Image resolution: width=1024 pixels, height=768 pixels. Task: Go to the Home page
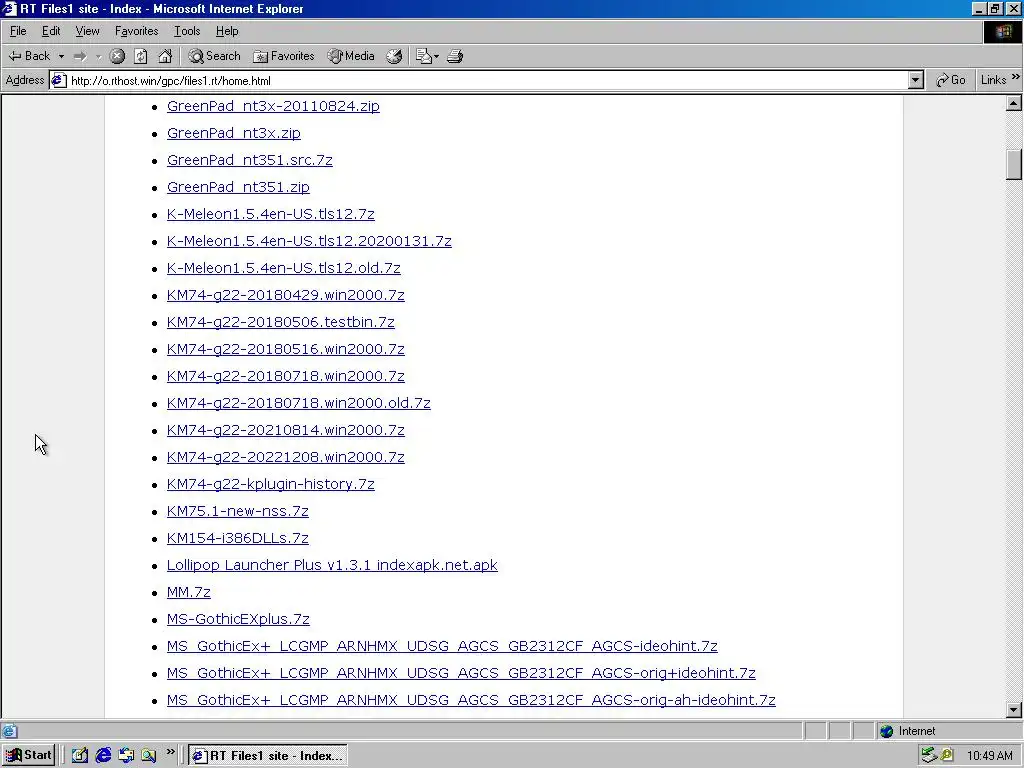tap(165, 56)
